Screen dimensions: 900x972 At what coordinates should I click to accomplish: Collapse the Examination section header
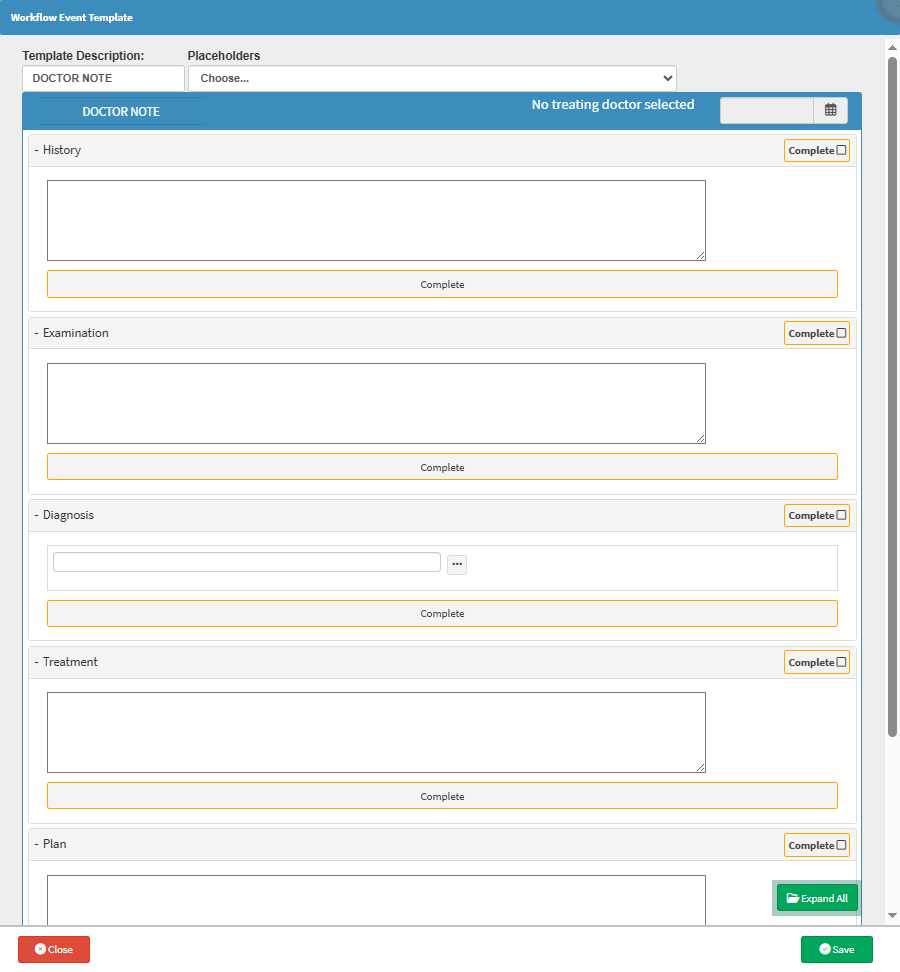click(x=75, y=333)
